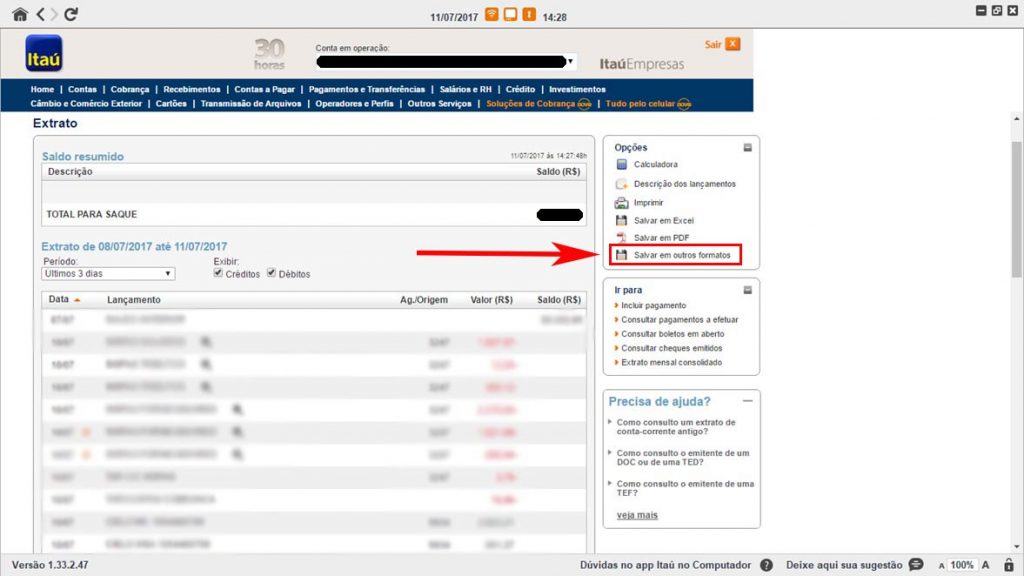Click the home icon in the top bar

19,14
